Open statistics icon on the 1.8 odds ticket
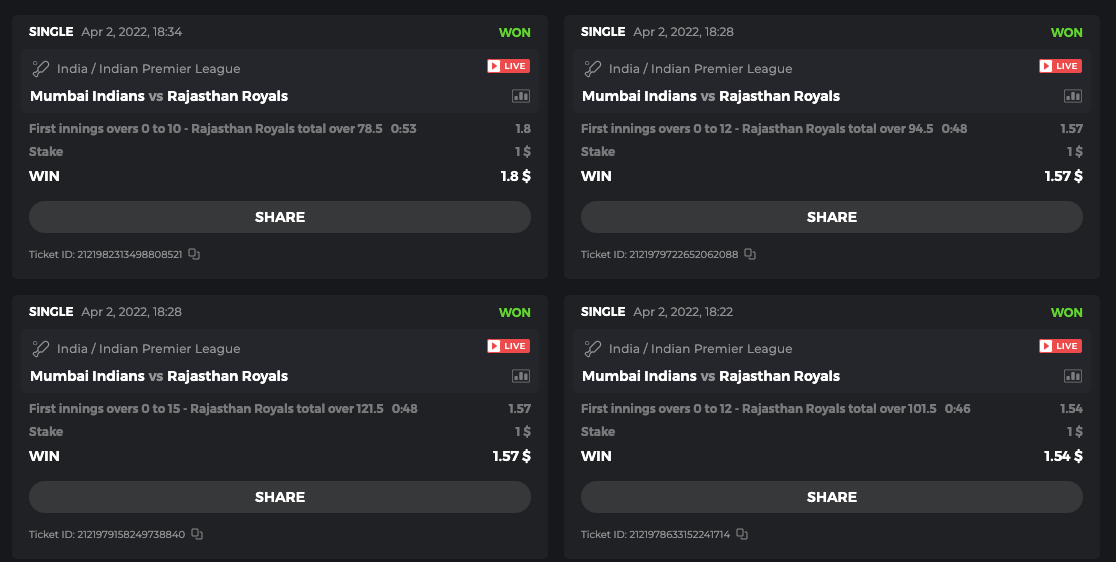The image size is (1116, 562). (521, 96)
